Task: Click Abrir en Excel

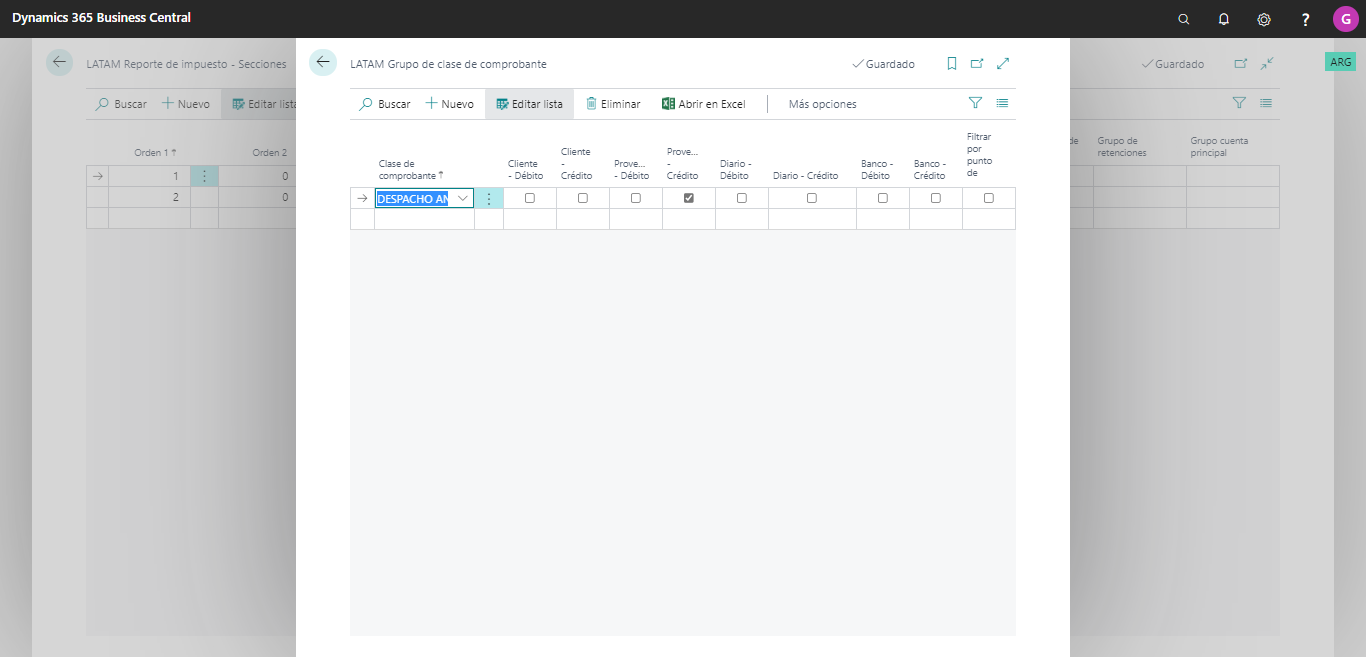Action: [x=704, y=104]
